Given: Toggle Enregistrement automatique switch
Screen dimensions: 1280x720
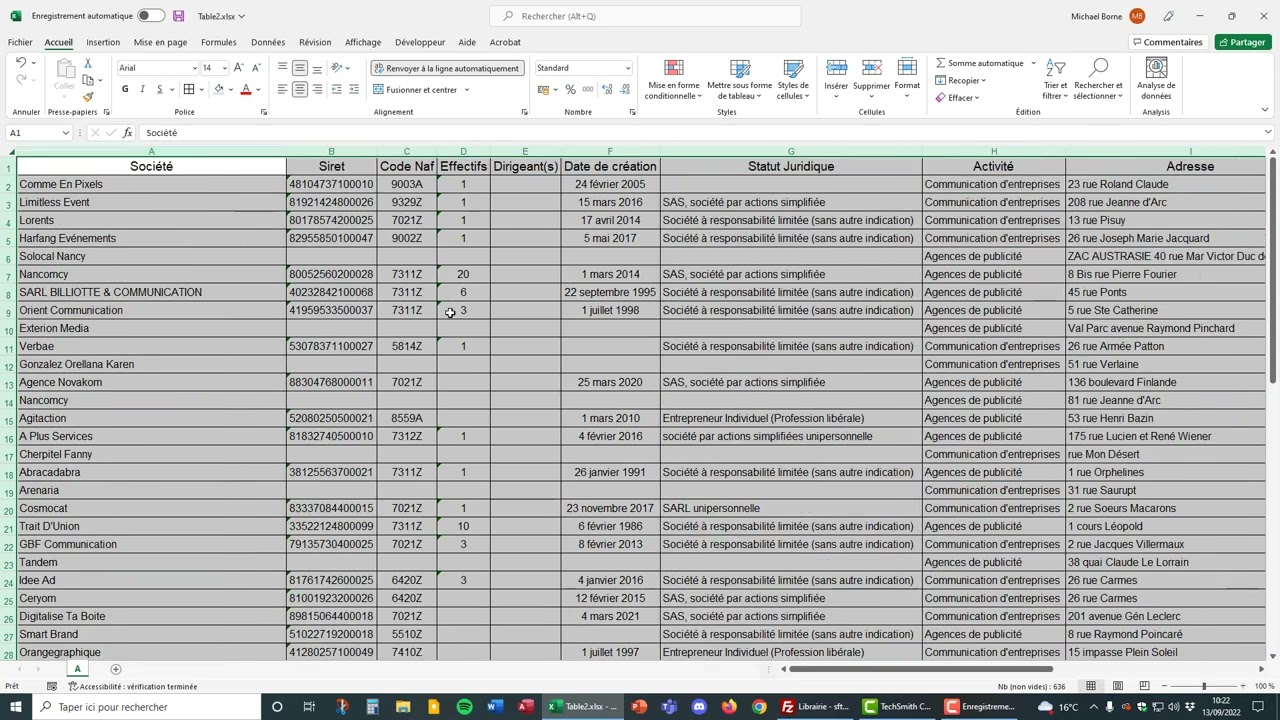Looking at the screenshot, I should [x=151, y=16].
